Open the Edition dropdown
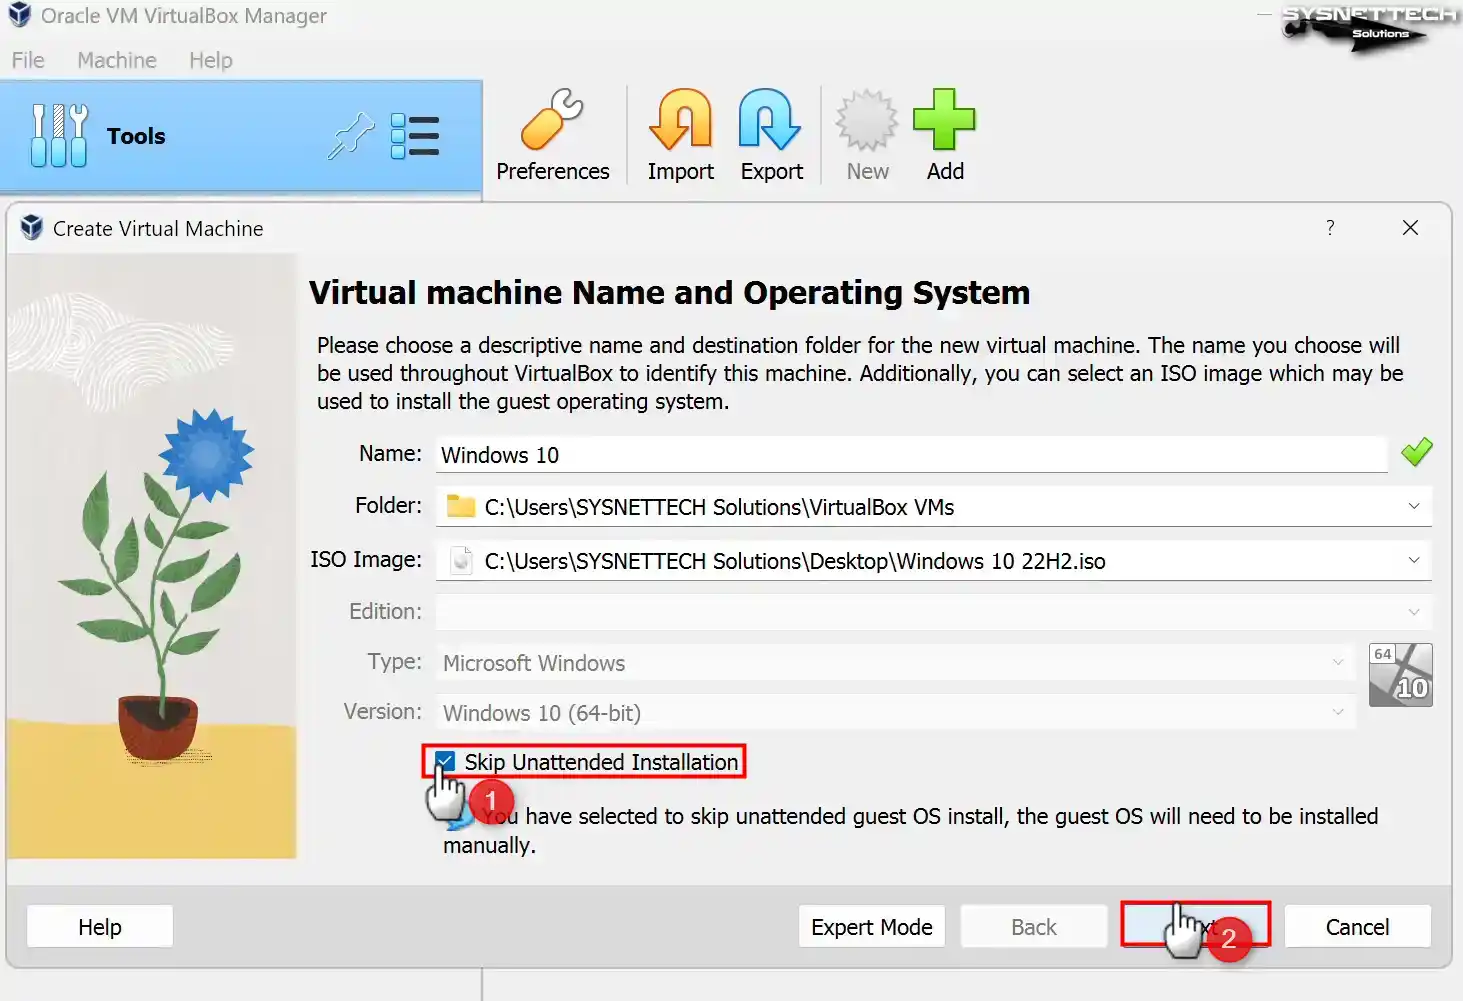This screenshot has width=1463, height=1001. (934, 611)
